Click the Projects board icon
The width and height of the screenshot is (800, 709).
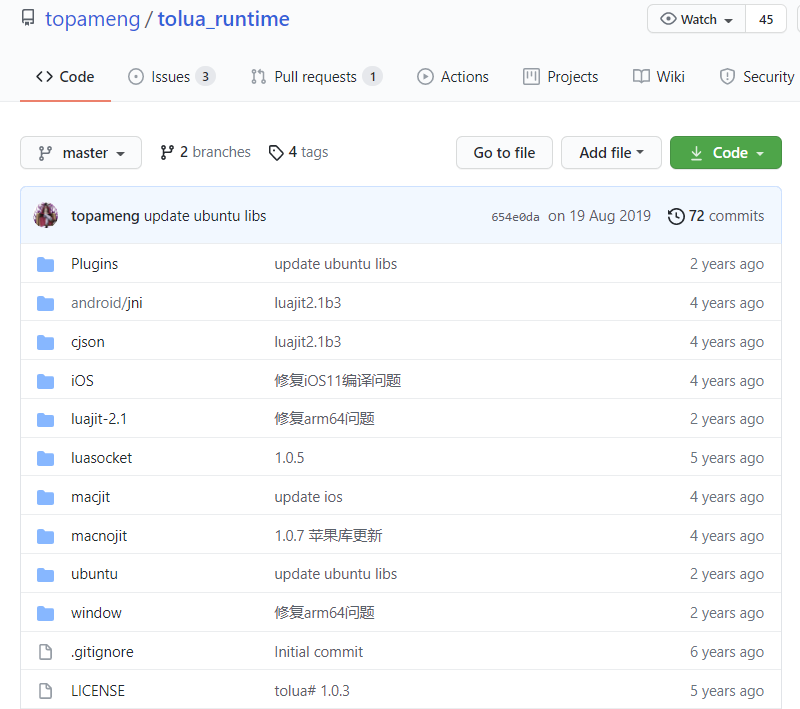tap(531, 76)
